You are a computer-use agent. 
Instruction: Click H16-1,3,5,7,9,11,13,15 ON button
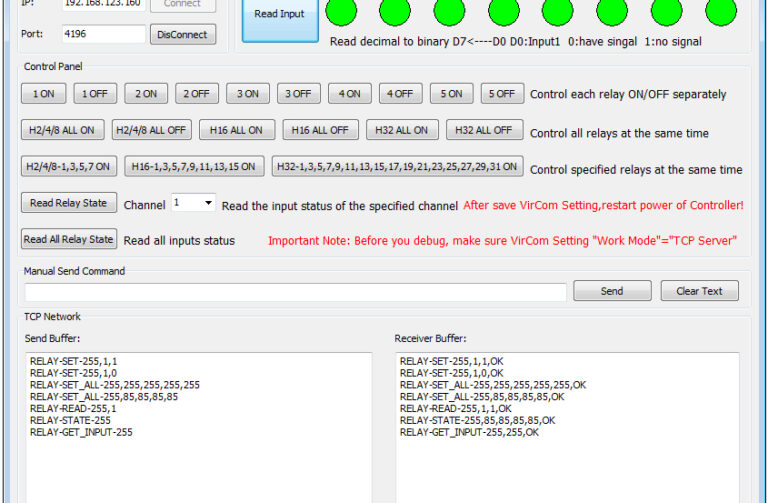tap(194, 166)
